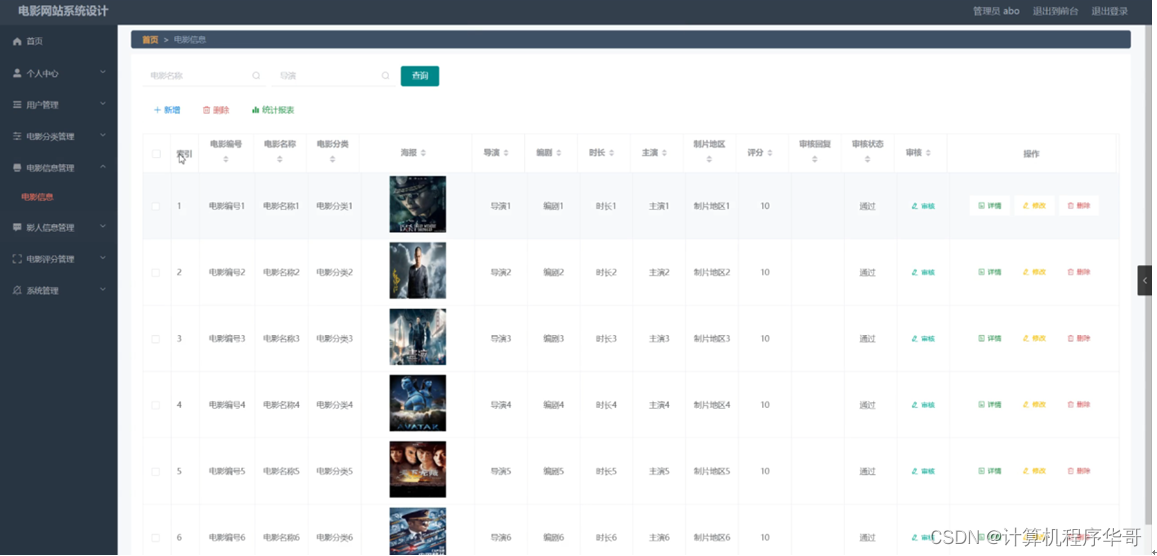The width and height of the screenshot is (1157, 556).
Task: Sort by 主演 column arrows
Action: coord(664,153)
